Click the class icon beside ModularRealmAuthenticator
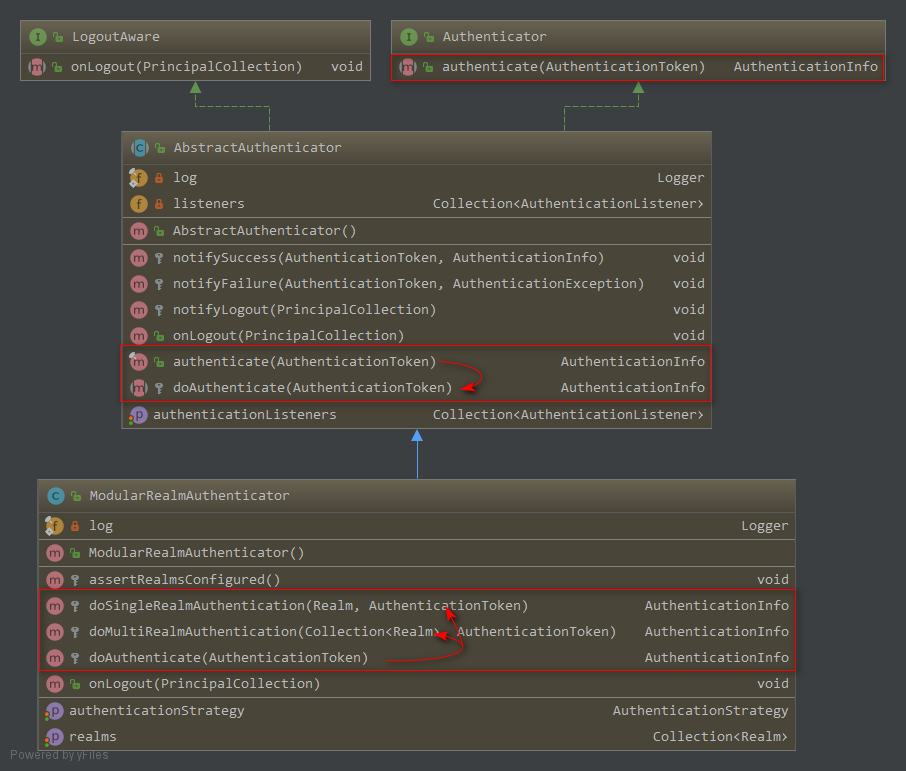This screenshot has width=906, height=771. (55, 496)
